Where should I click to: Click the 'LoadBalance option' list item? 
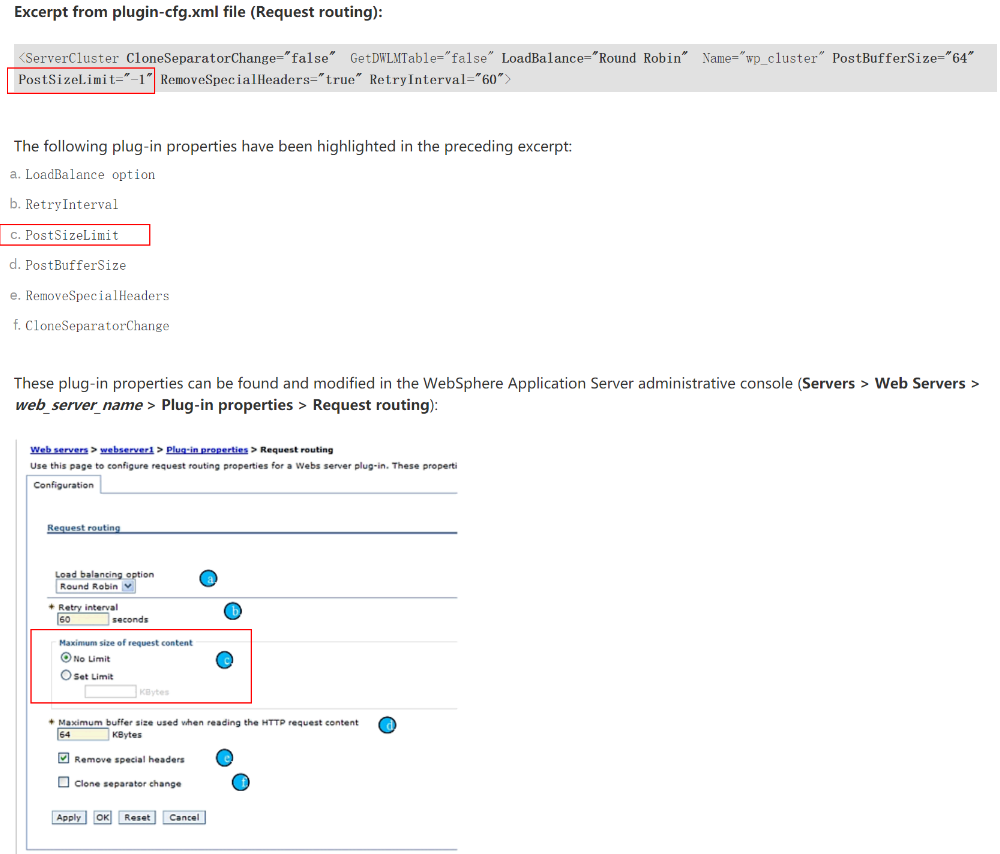(90, 175)
